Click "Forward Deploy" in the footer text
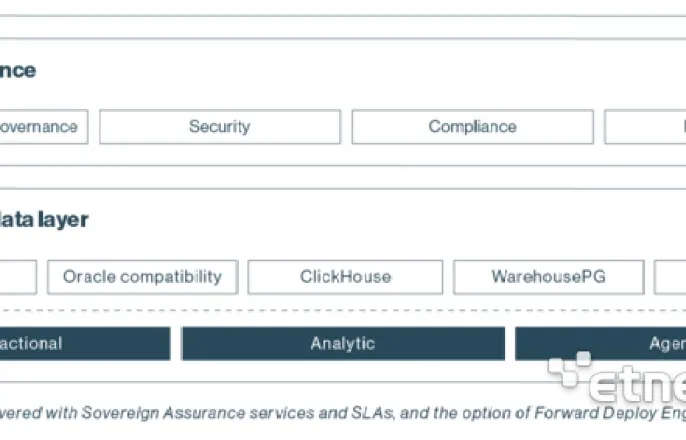 point(589,413)
